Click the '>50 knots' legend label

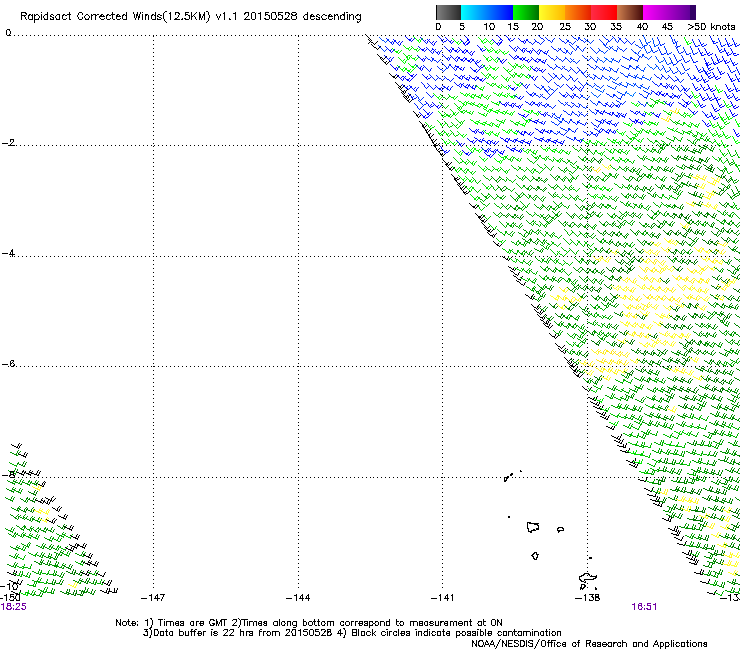tap(711, 27)
